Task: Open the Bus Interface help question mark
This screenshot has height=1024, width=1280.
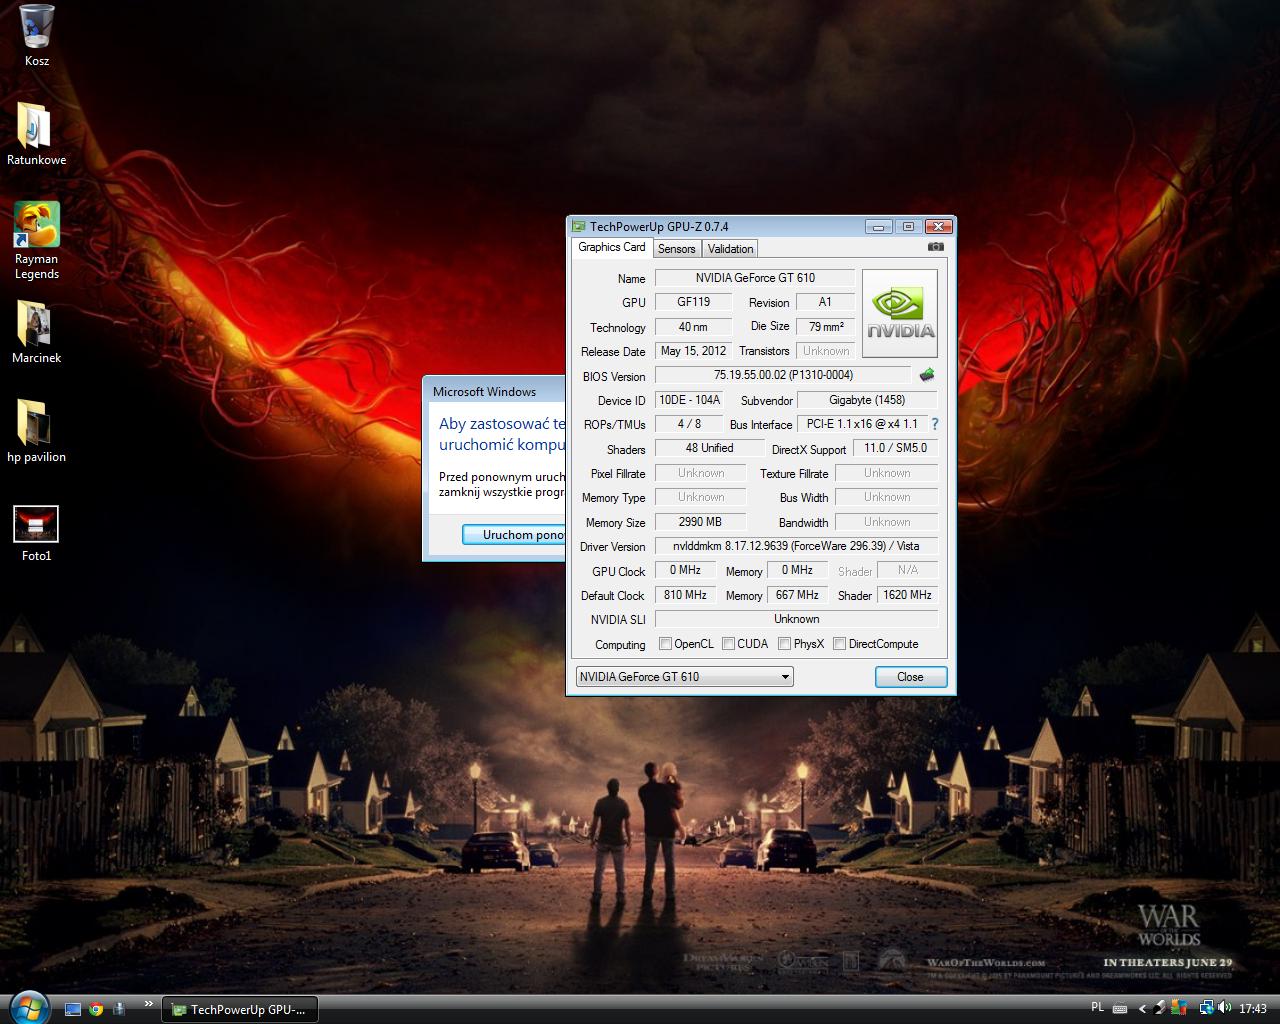Action: [935, 424]
